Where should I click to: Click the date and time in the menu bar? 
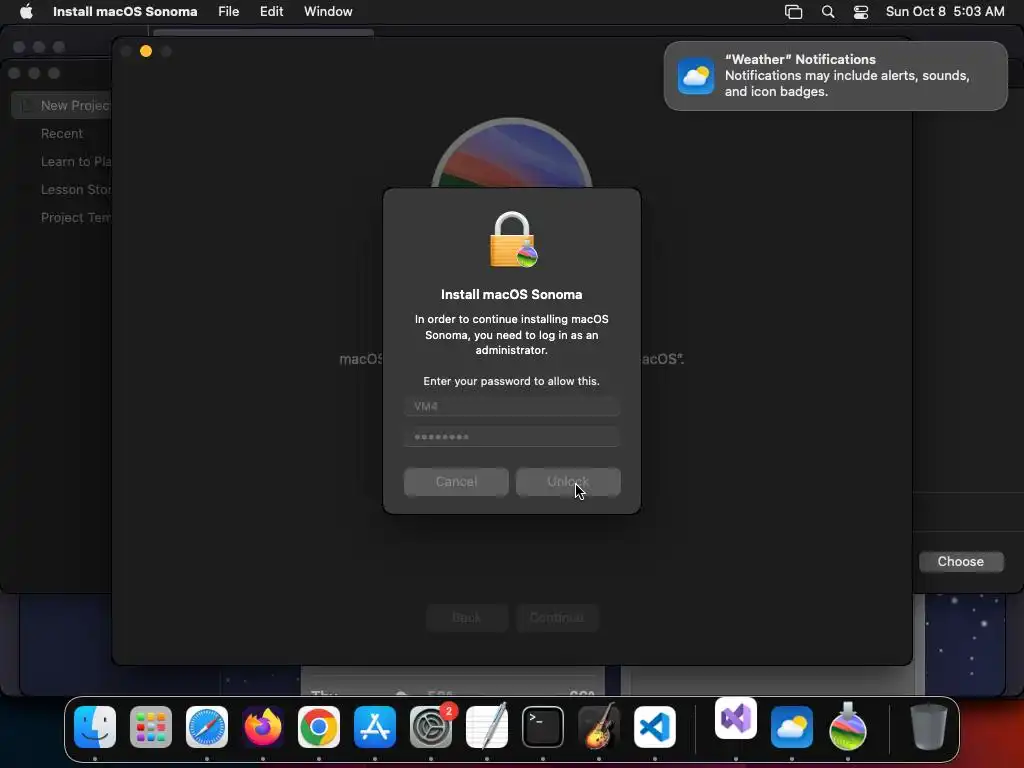945,11
